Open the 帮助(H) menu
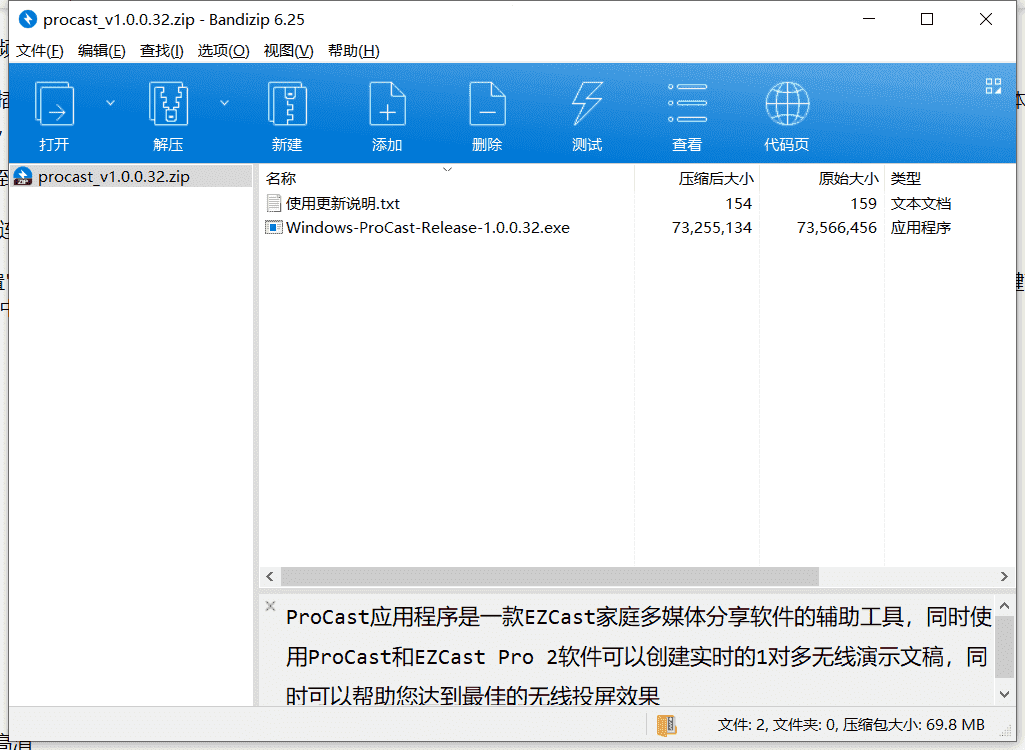Image resolution: width=1025 pixels, height=750 pixels. pos(353,51)
